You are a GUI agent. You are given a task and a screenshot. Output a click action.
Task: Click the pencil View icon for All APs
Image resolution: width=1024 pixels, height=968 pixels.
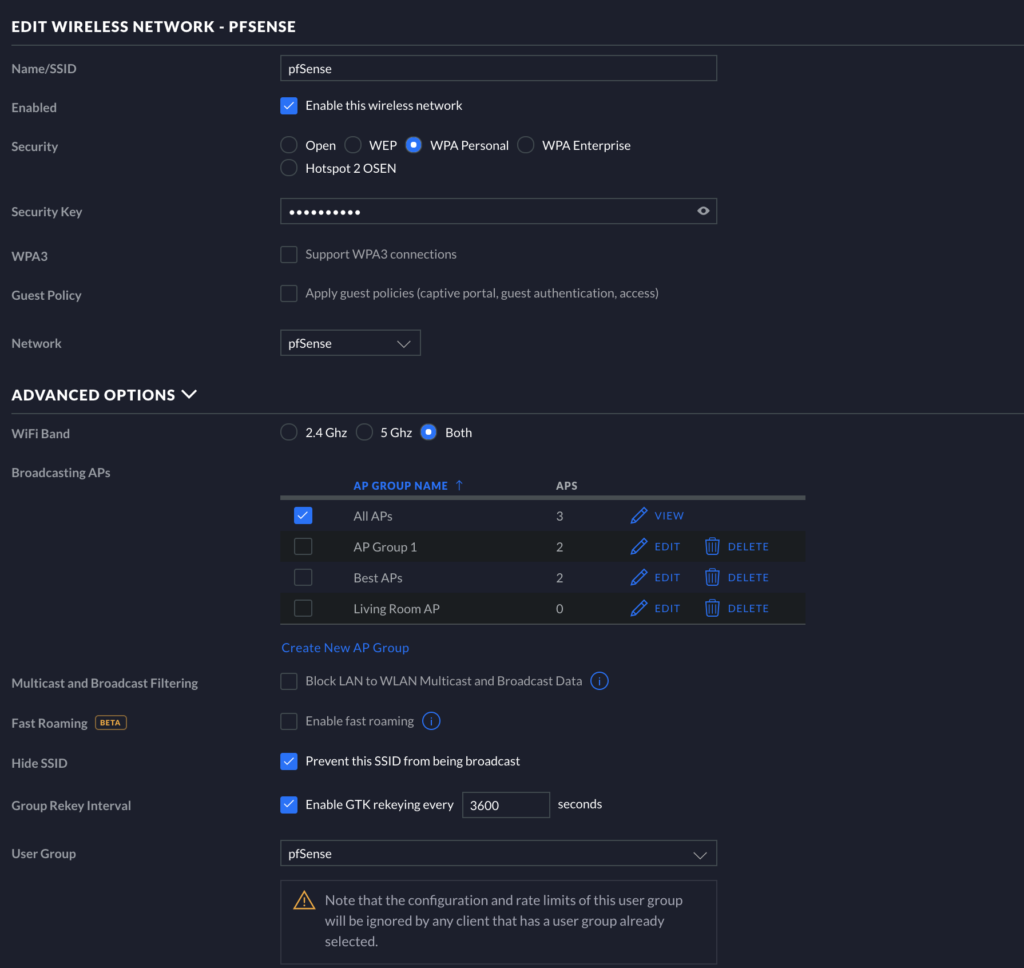point(639,516)
